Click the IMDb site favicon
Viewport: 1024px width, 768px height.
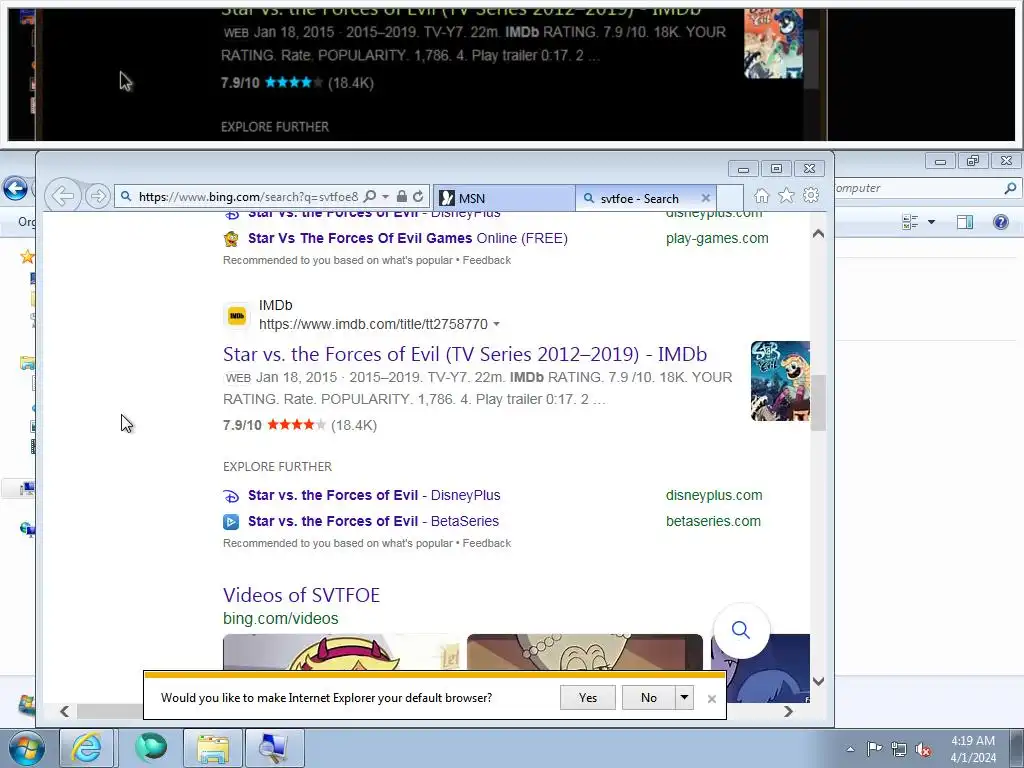click(236, 315)
